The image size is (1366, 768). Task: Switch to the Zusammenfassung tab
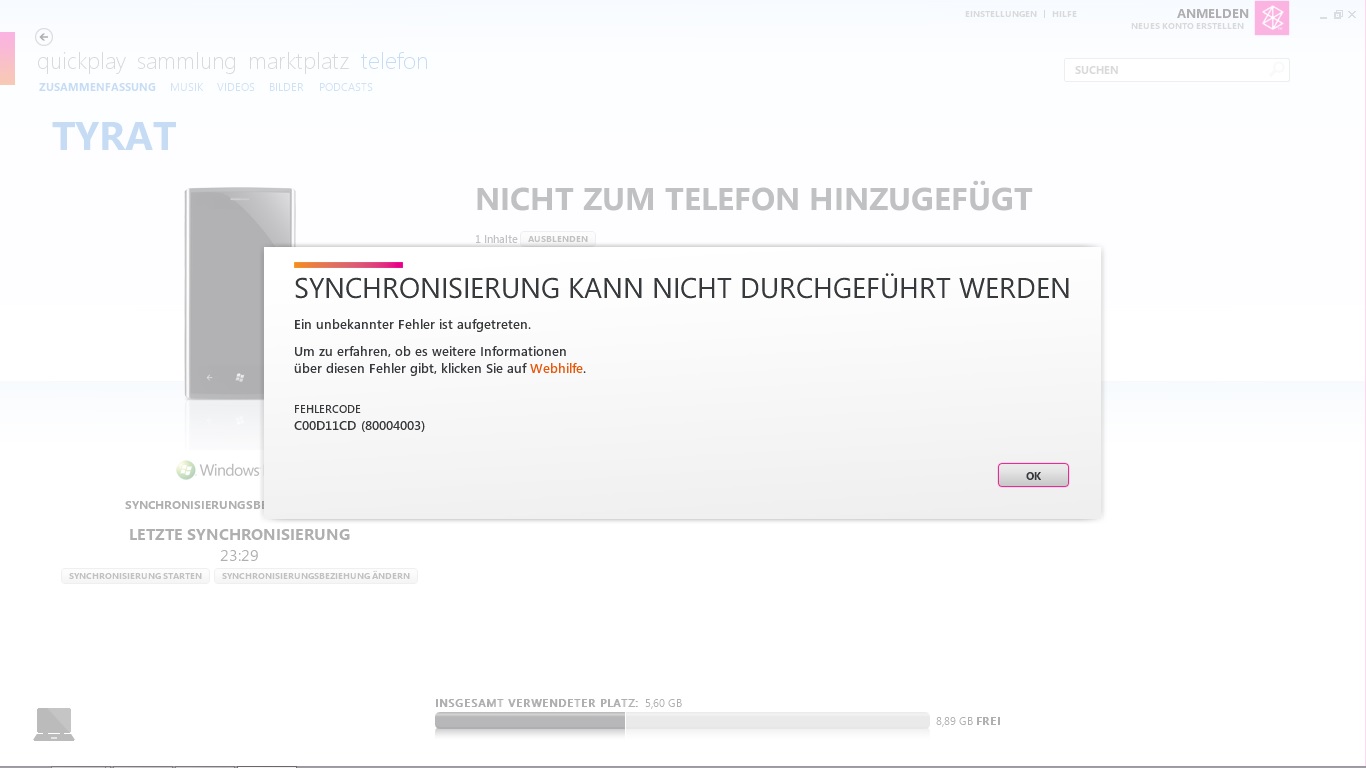pos(97,87)
